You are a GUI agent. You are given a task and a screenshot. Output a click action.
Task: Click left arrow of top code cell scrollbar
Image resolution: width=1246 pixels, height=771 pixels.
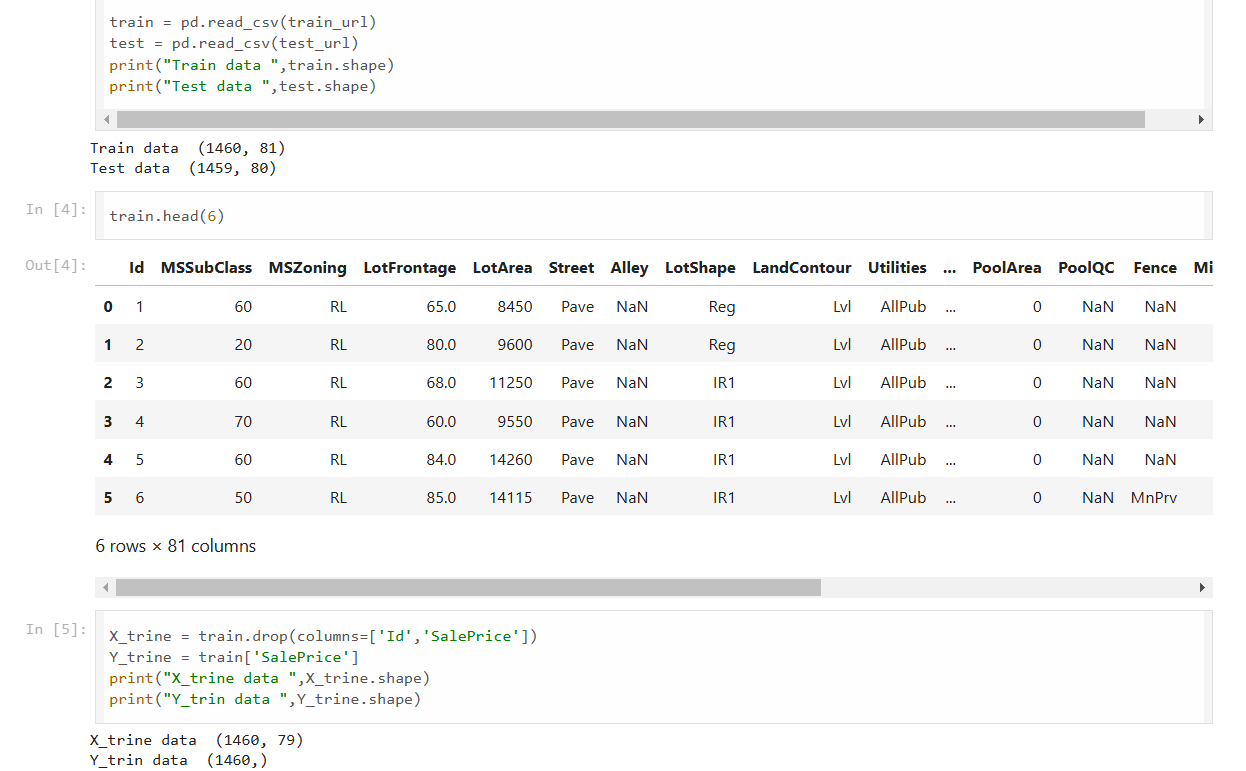106,120
